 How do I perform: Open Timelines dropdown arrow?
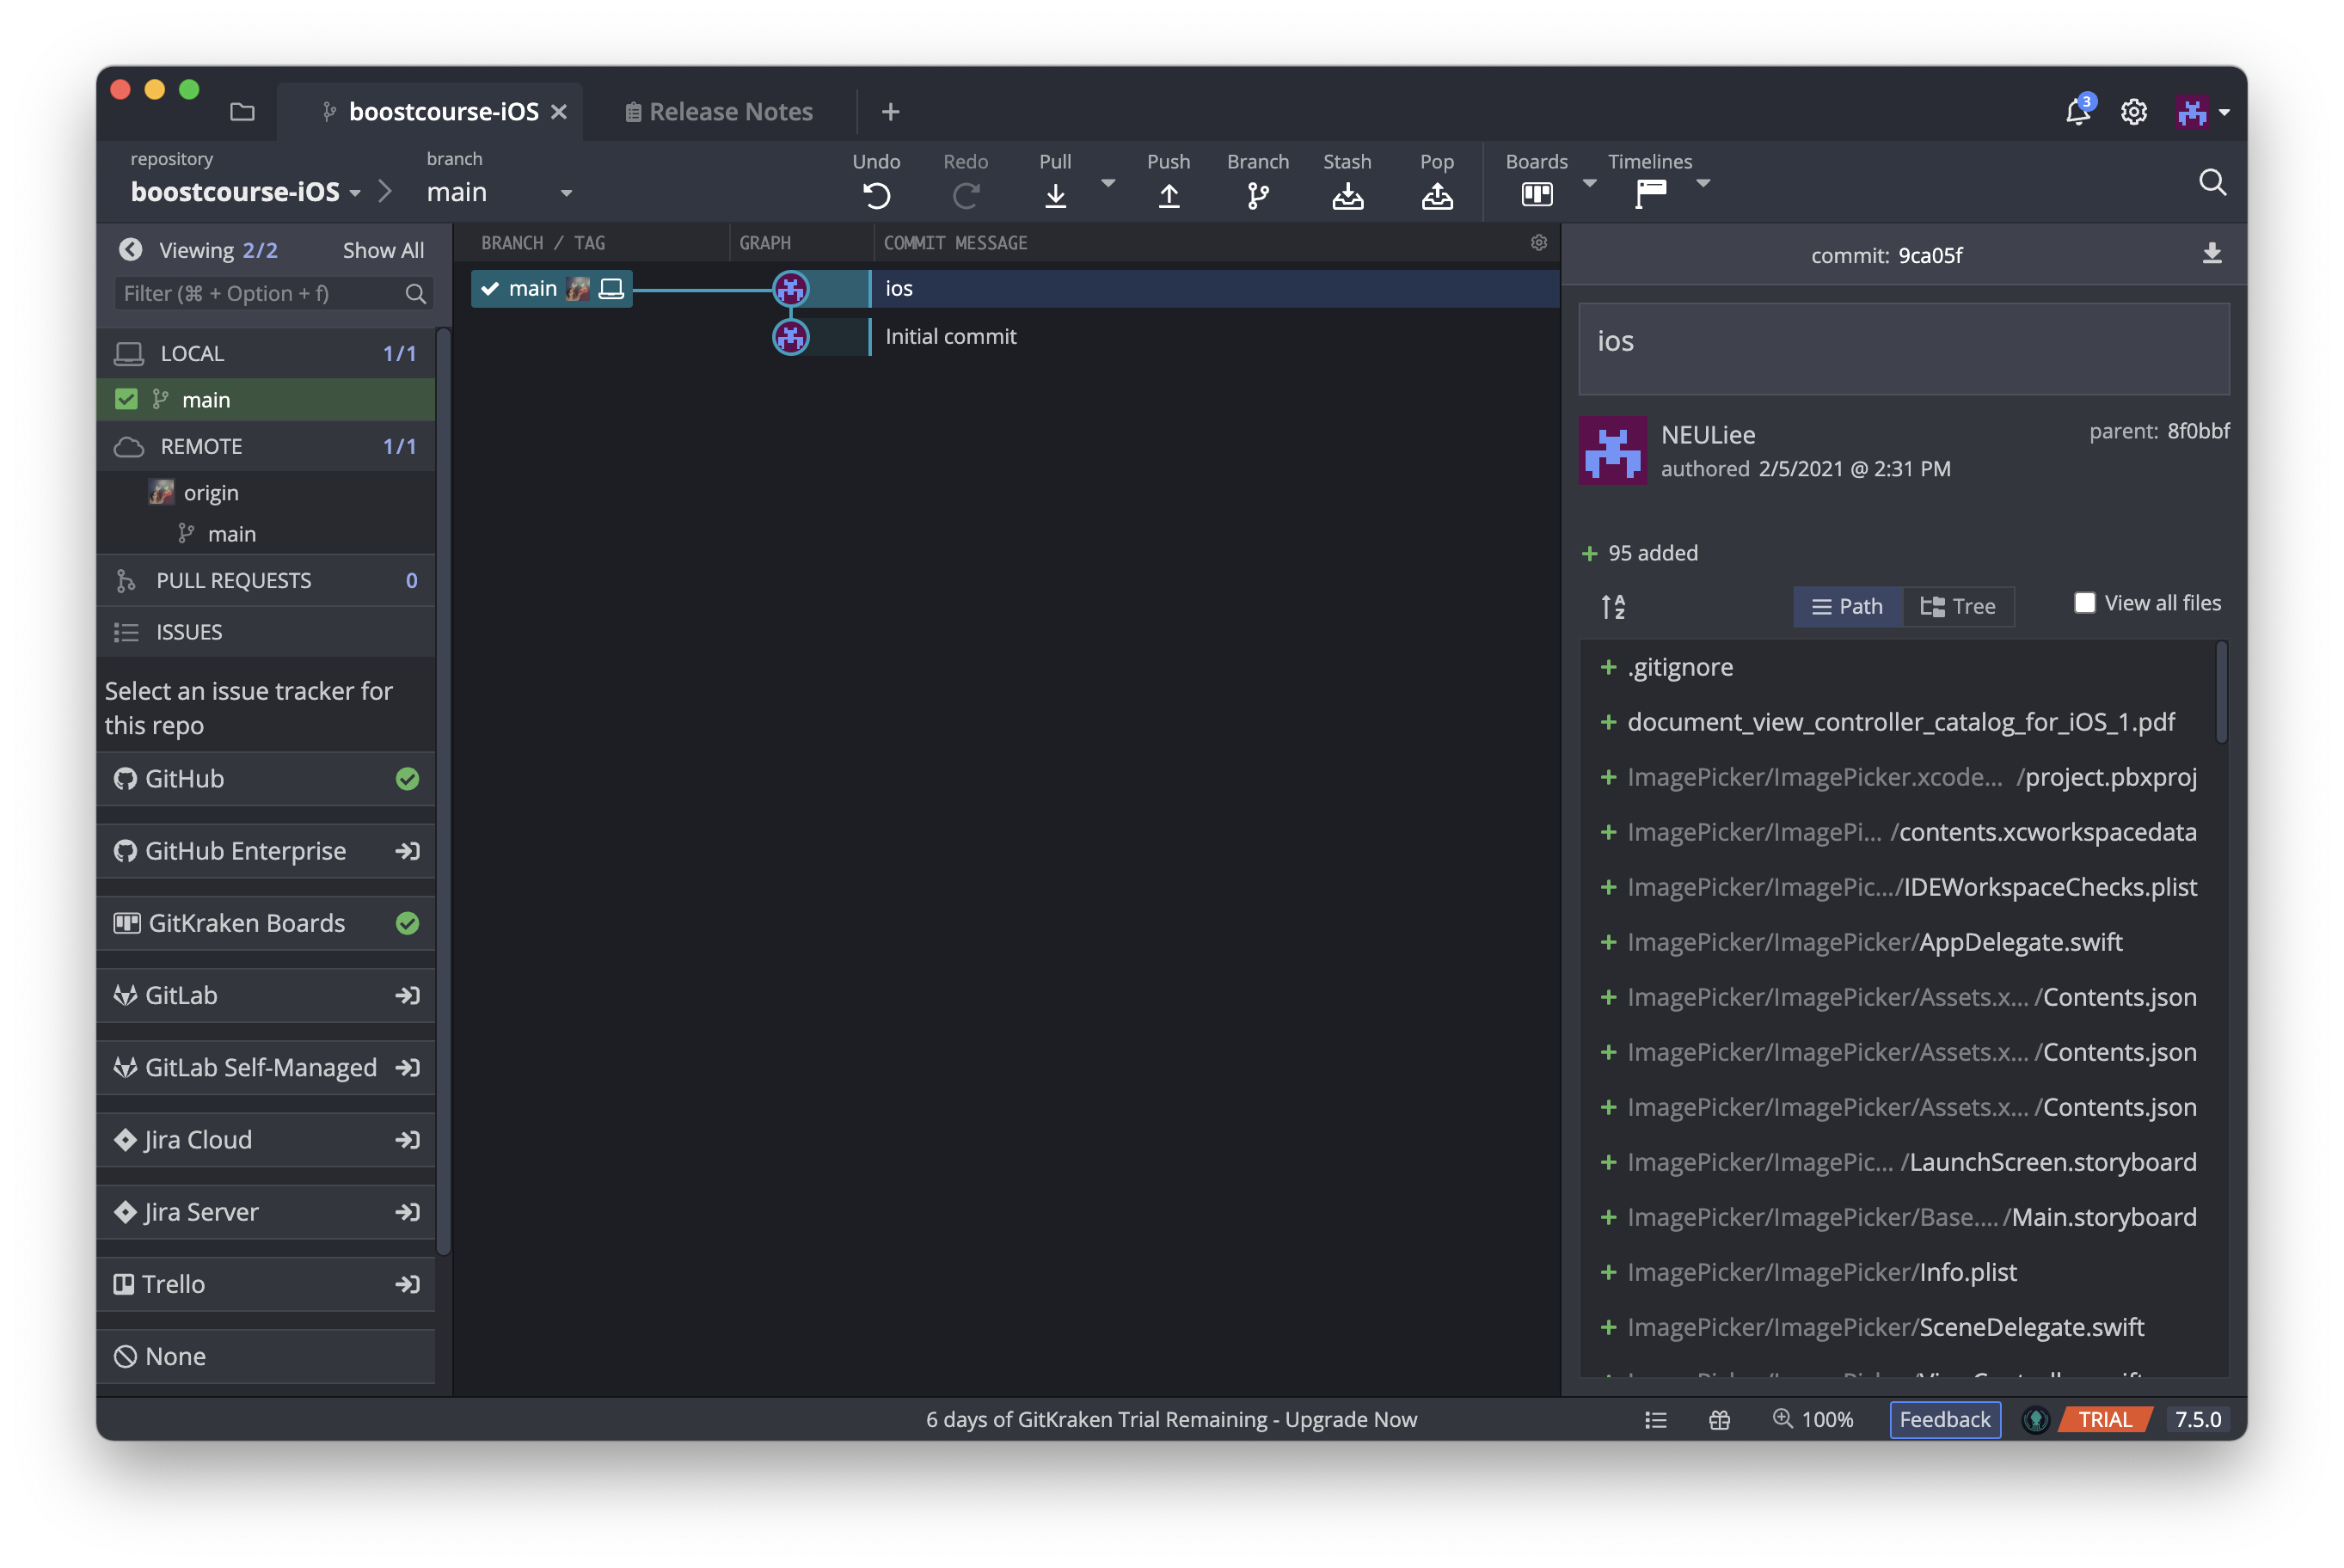[1703, 183]
